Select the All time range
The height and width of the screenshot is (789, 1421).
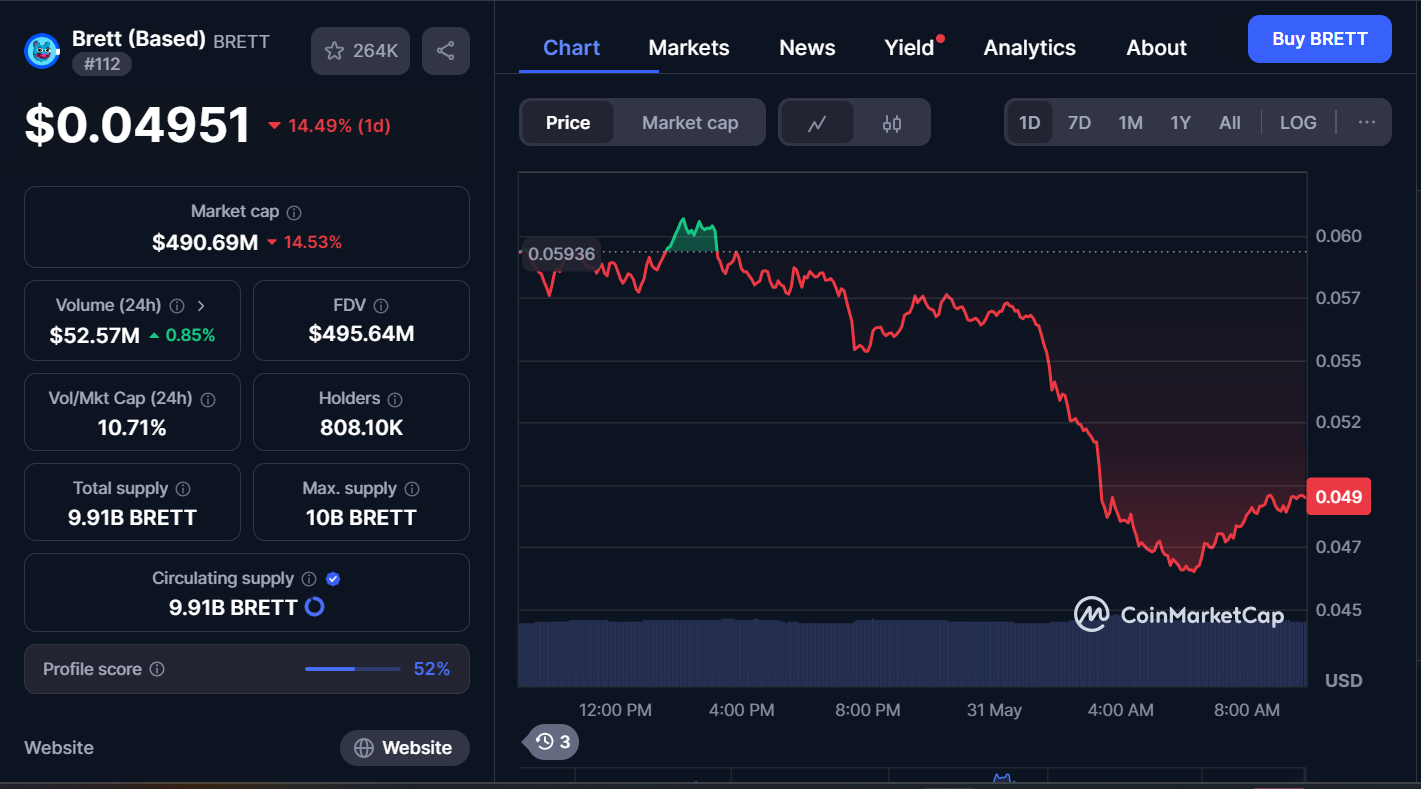coord(1230,123)
